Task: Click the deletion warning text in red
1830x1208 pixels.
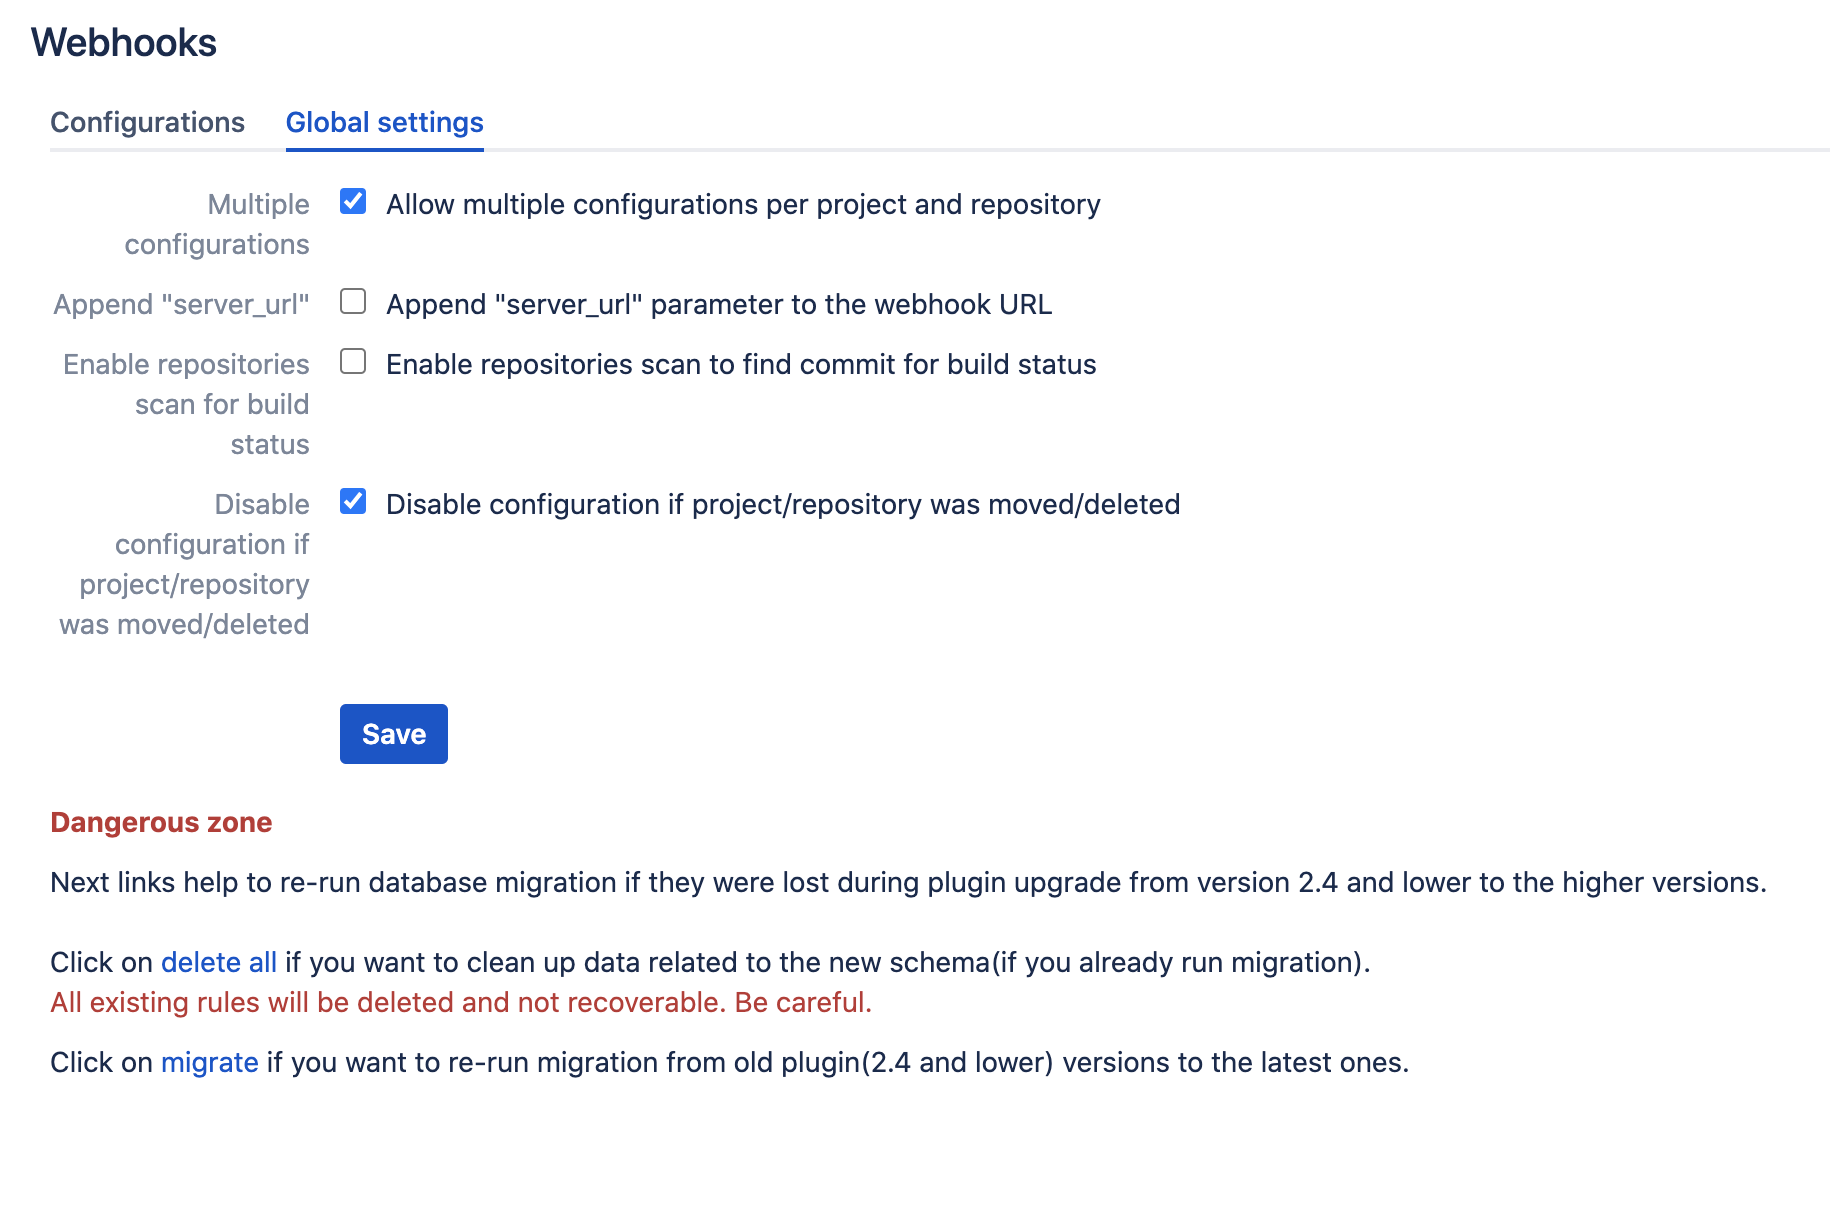Action: (460, 1002)
